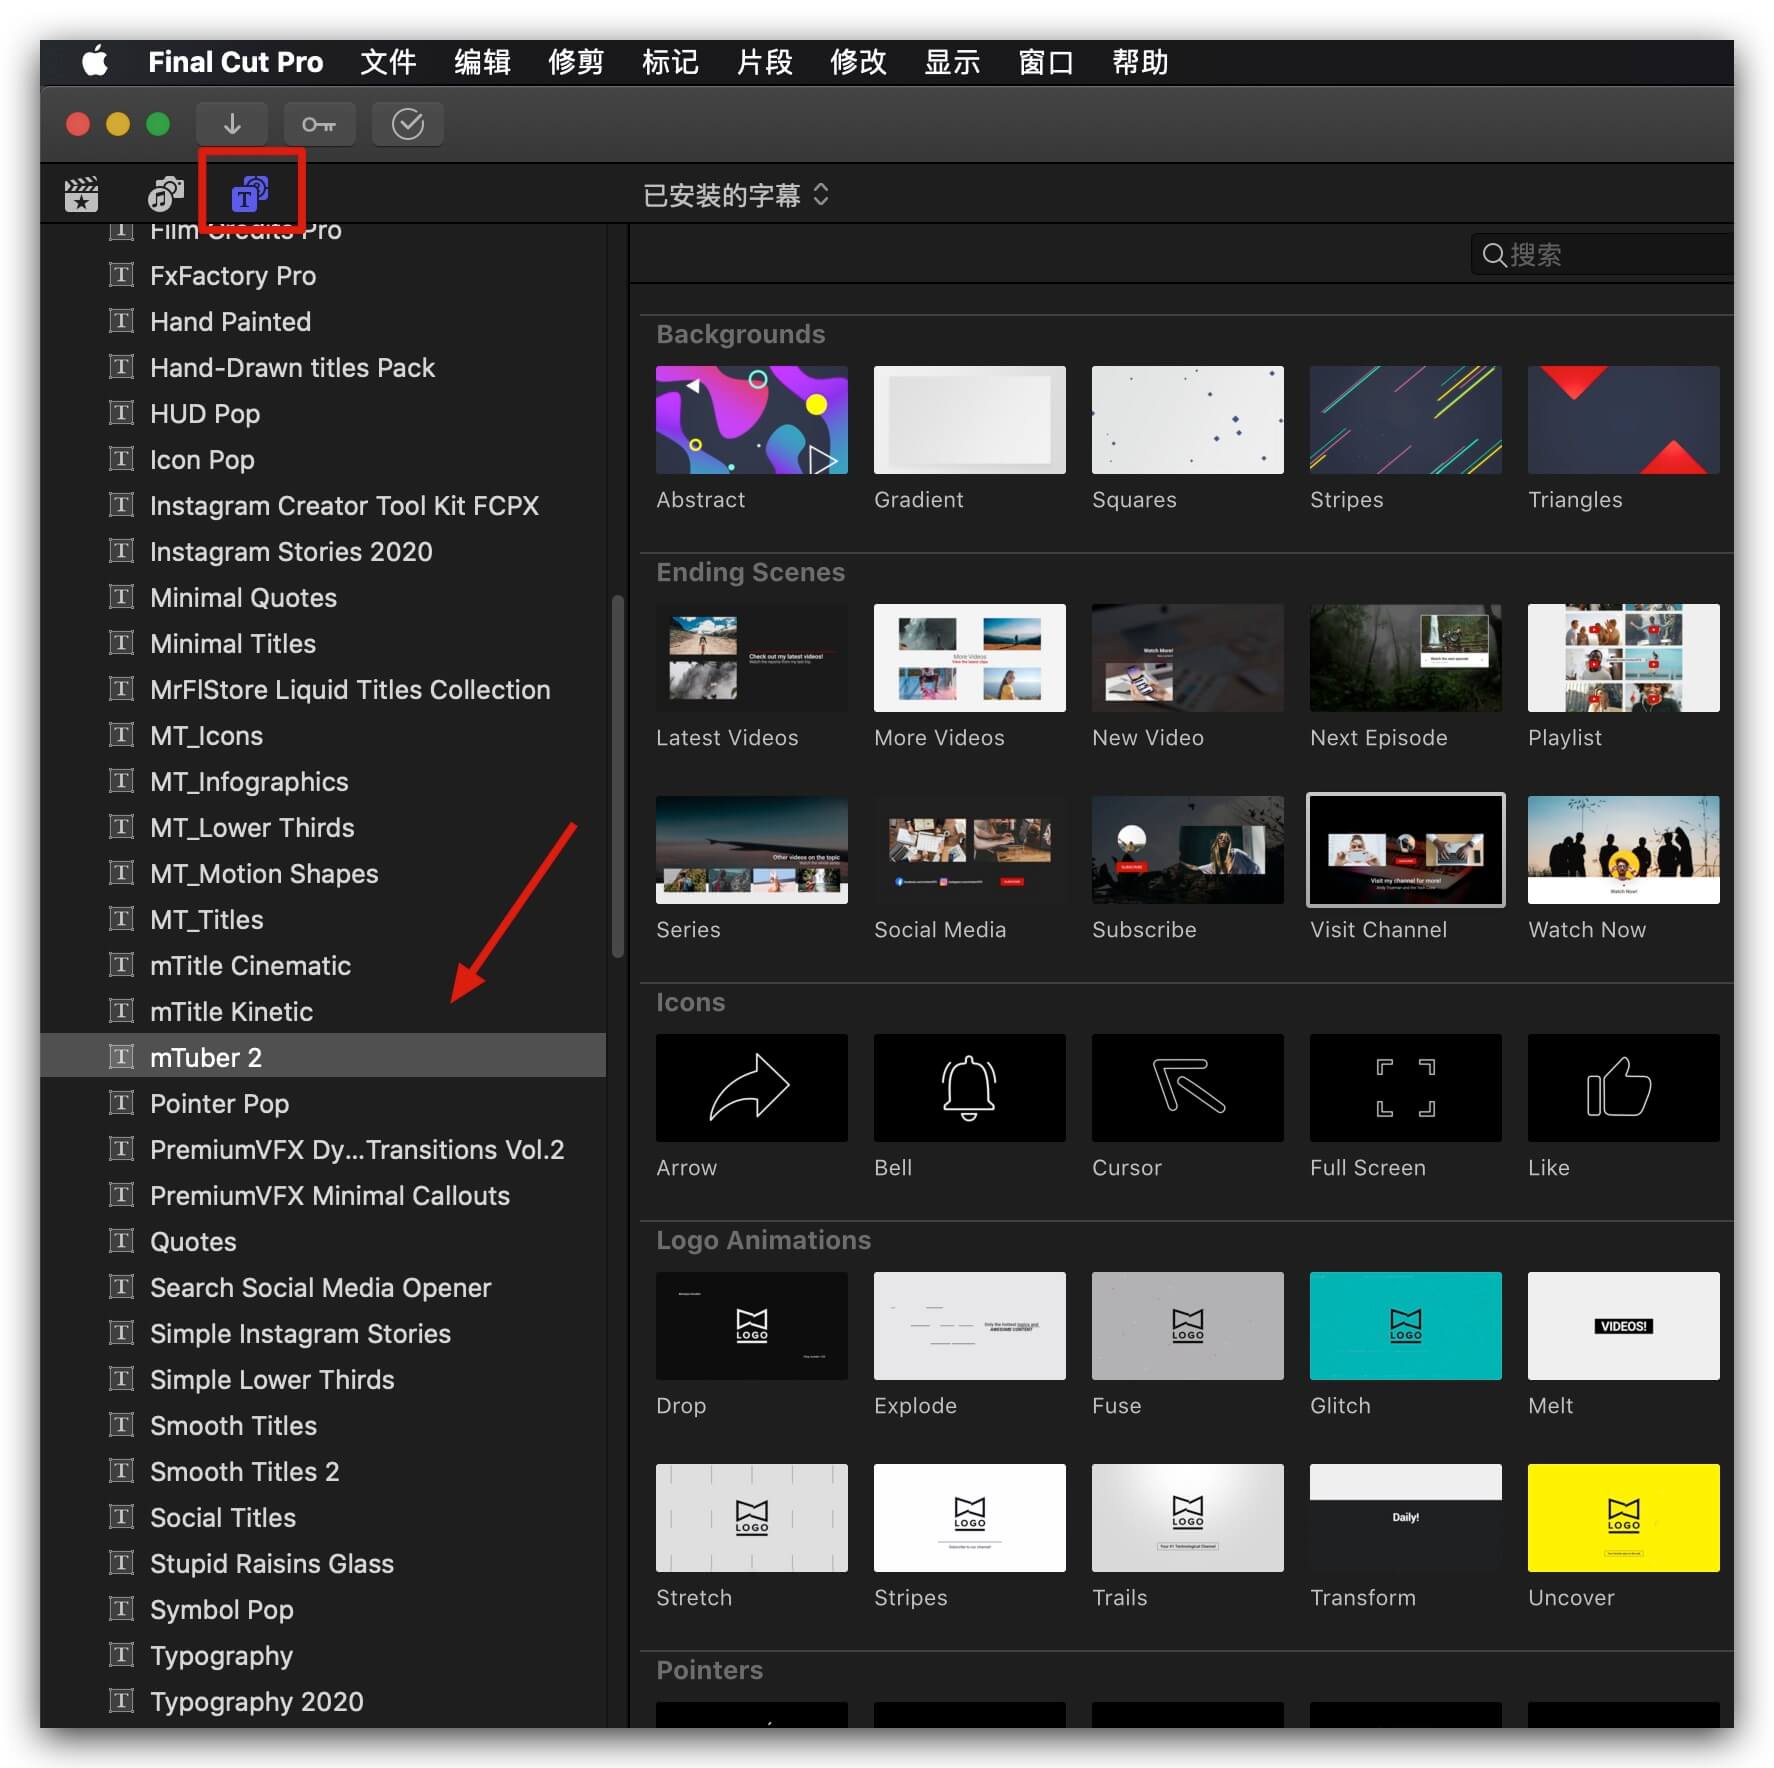The image size is (1774, 1768).
Task: Select the Melt logo animation
Action: tap(1623, 1326)
